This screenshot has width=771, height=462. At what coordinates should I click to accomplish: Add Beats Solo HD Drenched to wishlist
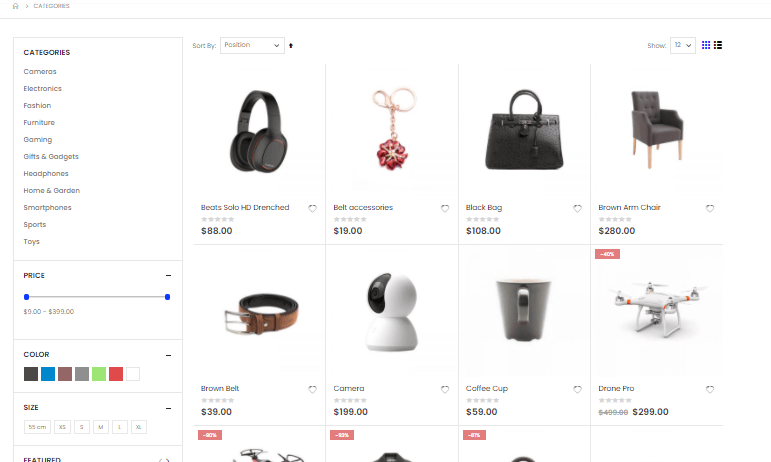pos(312,208)
